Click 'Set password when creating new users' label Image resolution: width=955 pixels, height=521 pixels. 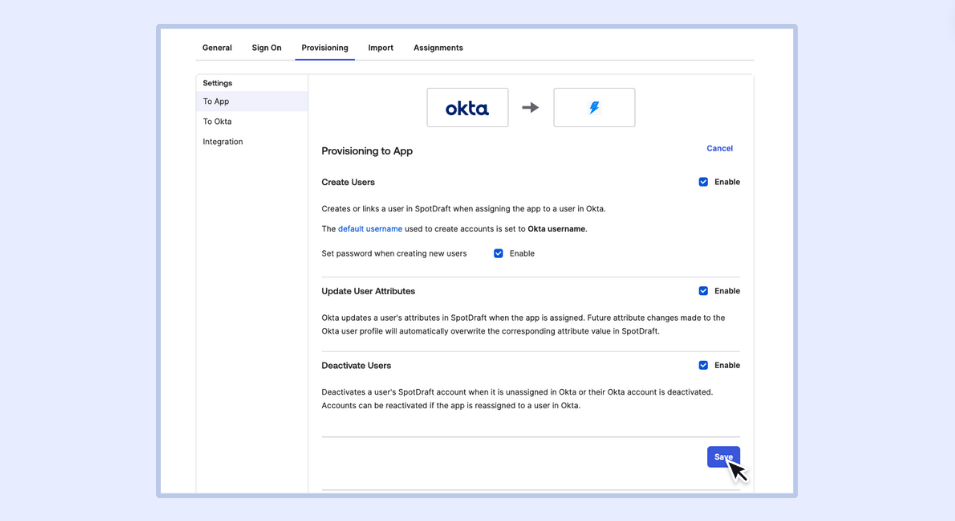point(394,253)
